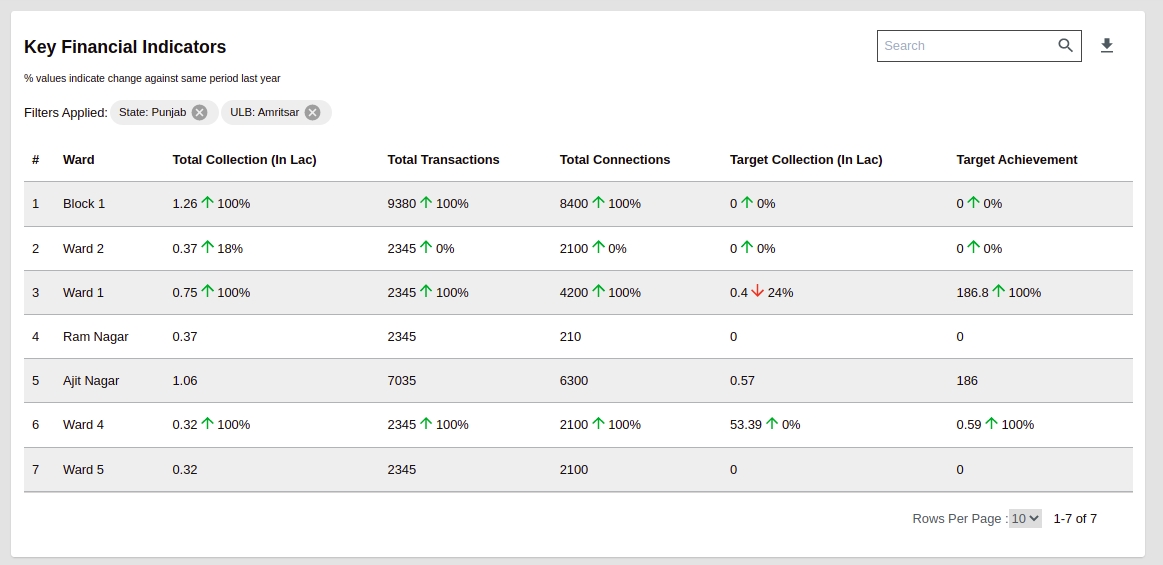Open the Ward 5 entry
The width and height of the screenshot is (1163, 565).
(83, 470)
